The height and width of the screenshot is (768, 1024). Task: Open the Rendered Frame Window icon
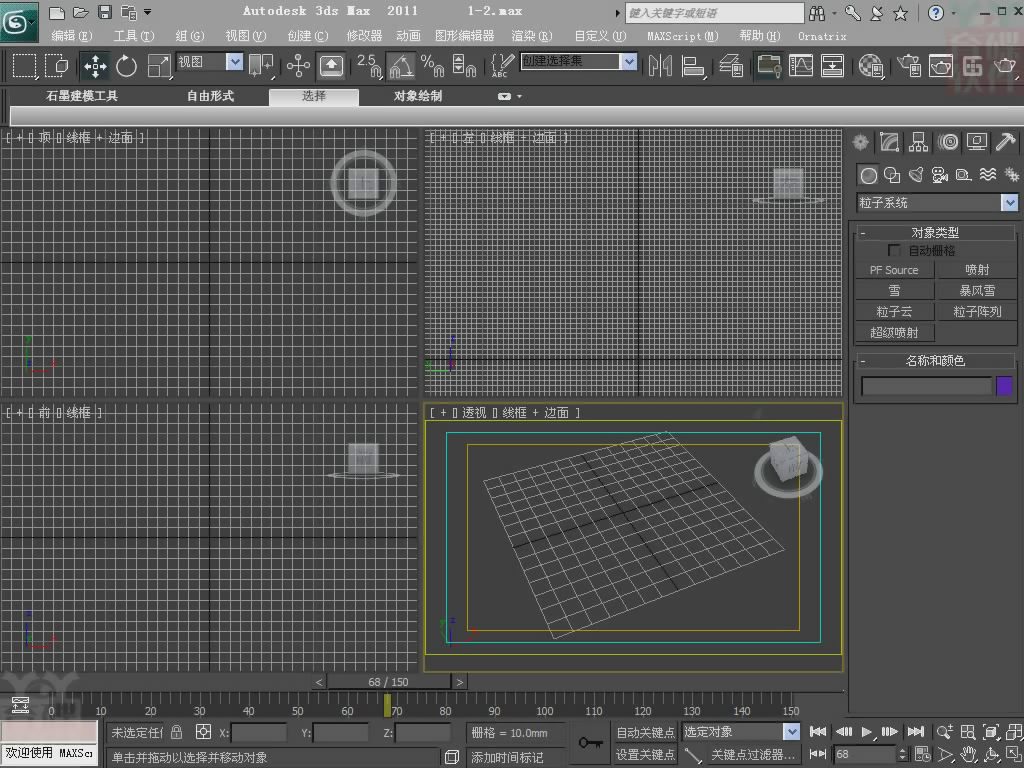[940, 66]
